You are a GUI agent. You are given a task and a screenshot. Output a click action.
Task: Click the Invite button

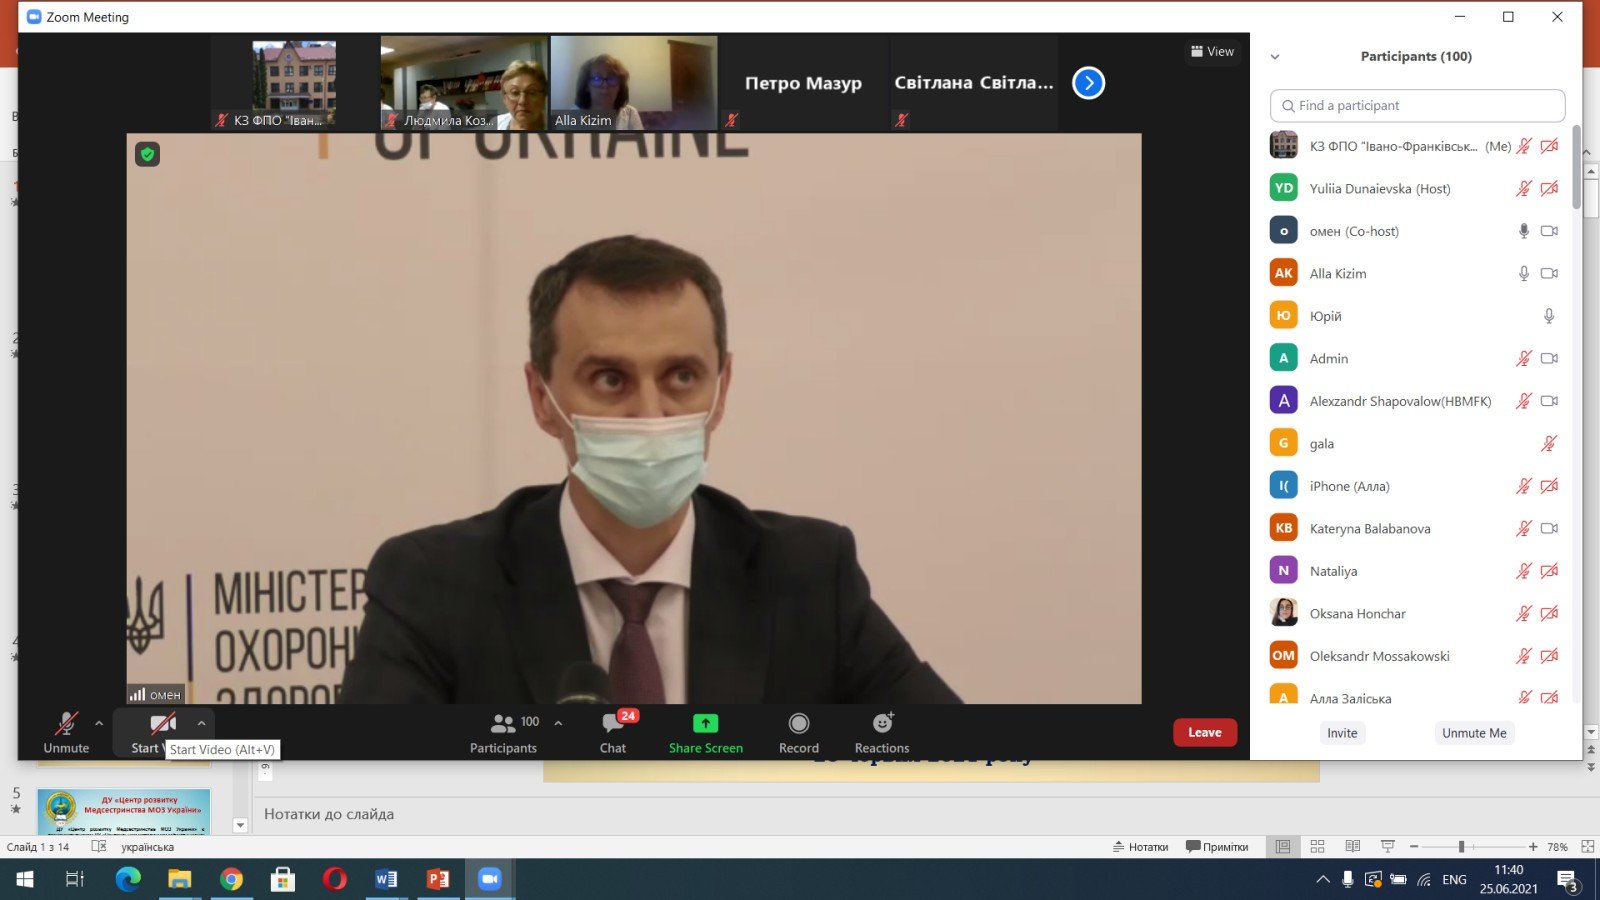(1342, 733)
